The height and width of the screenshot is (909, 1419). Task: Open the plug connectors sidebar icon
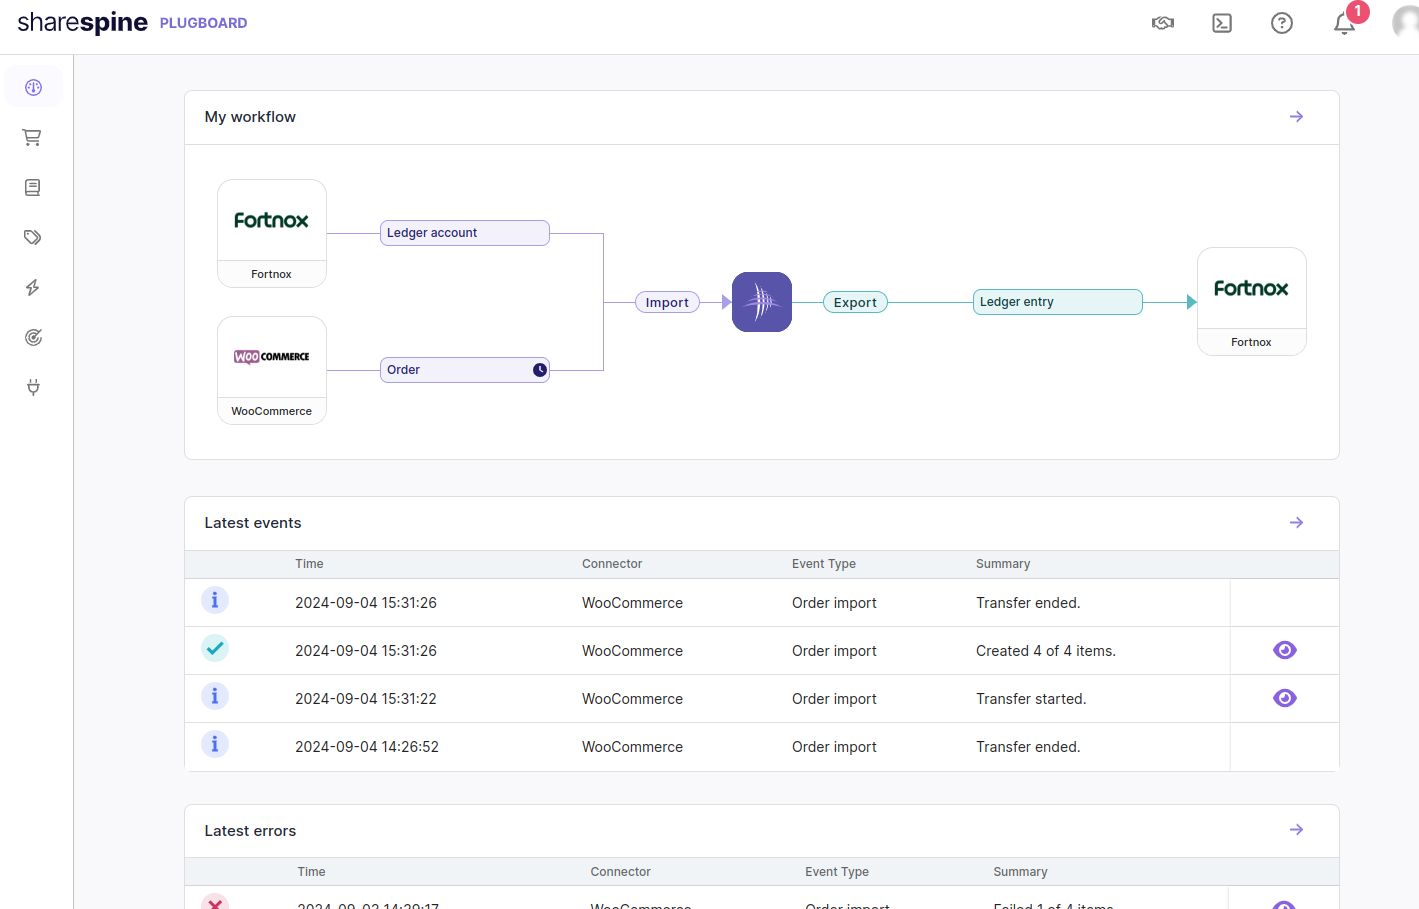(x=33, y=387)
